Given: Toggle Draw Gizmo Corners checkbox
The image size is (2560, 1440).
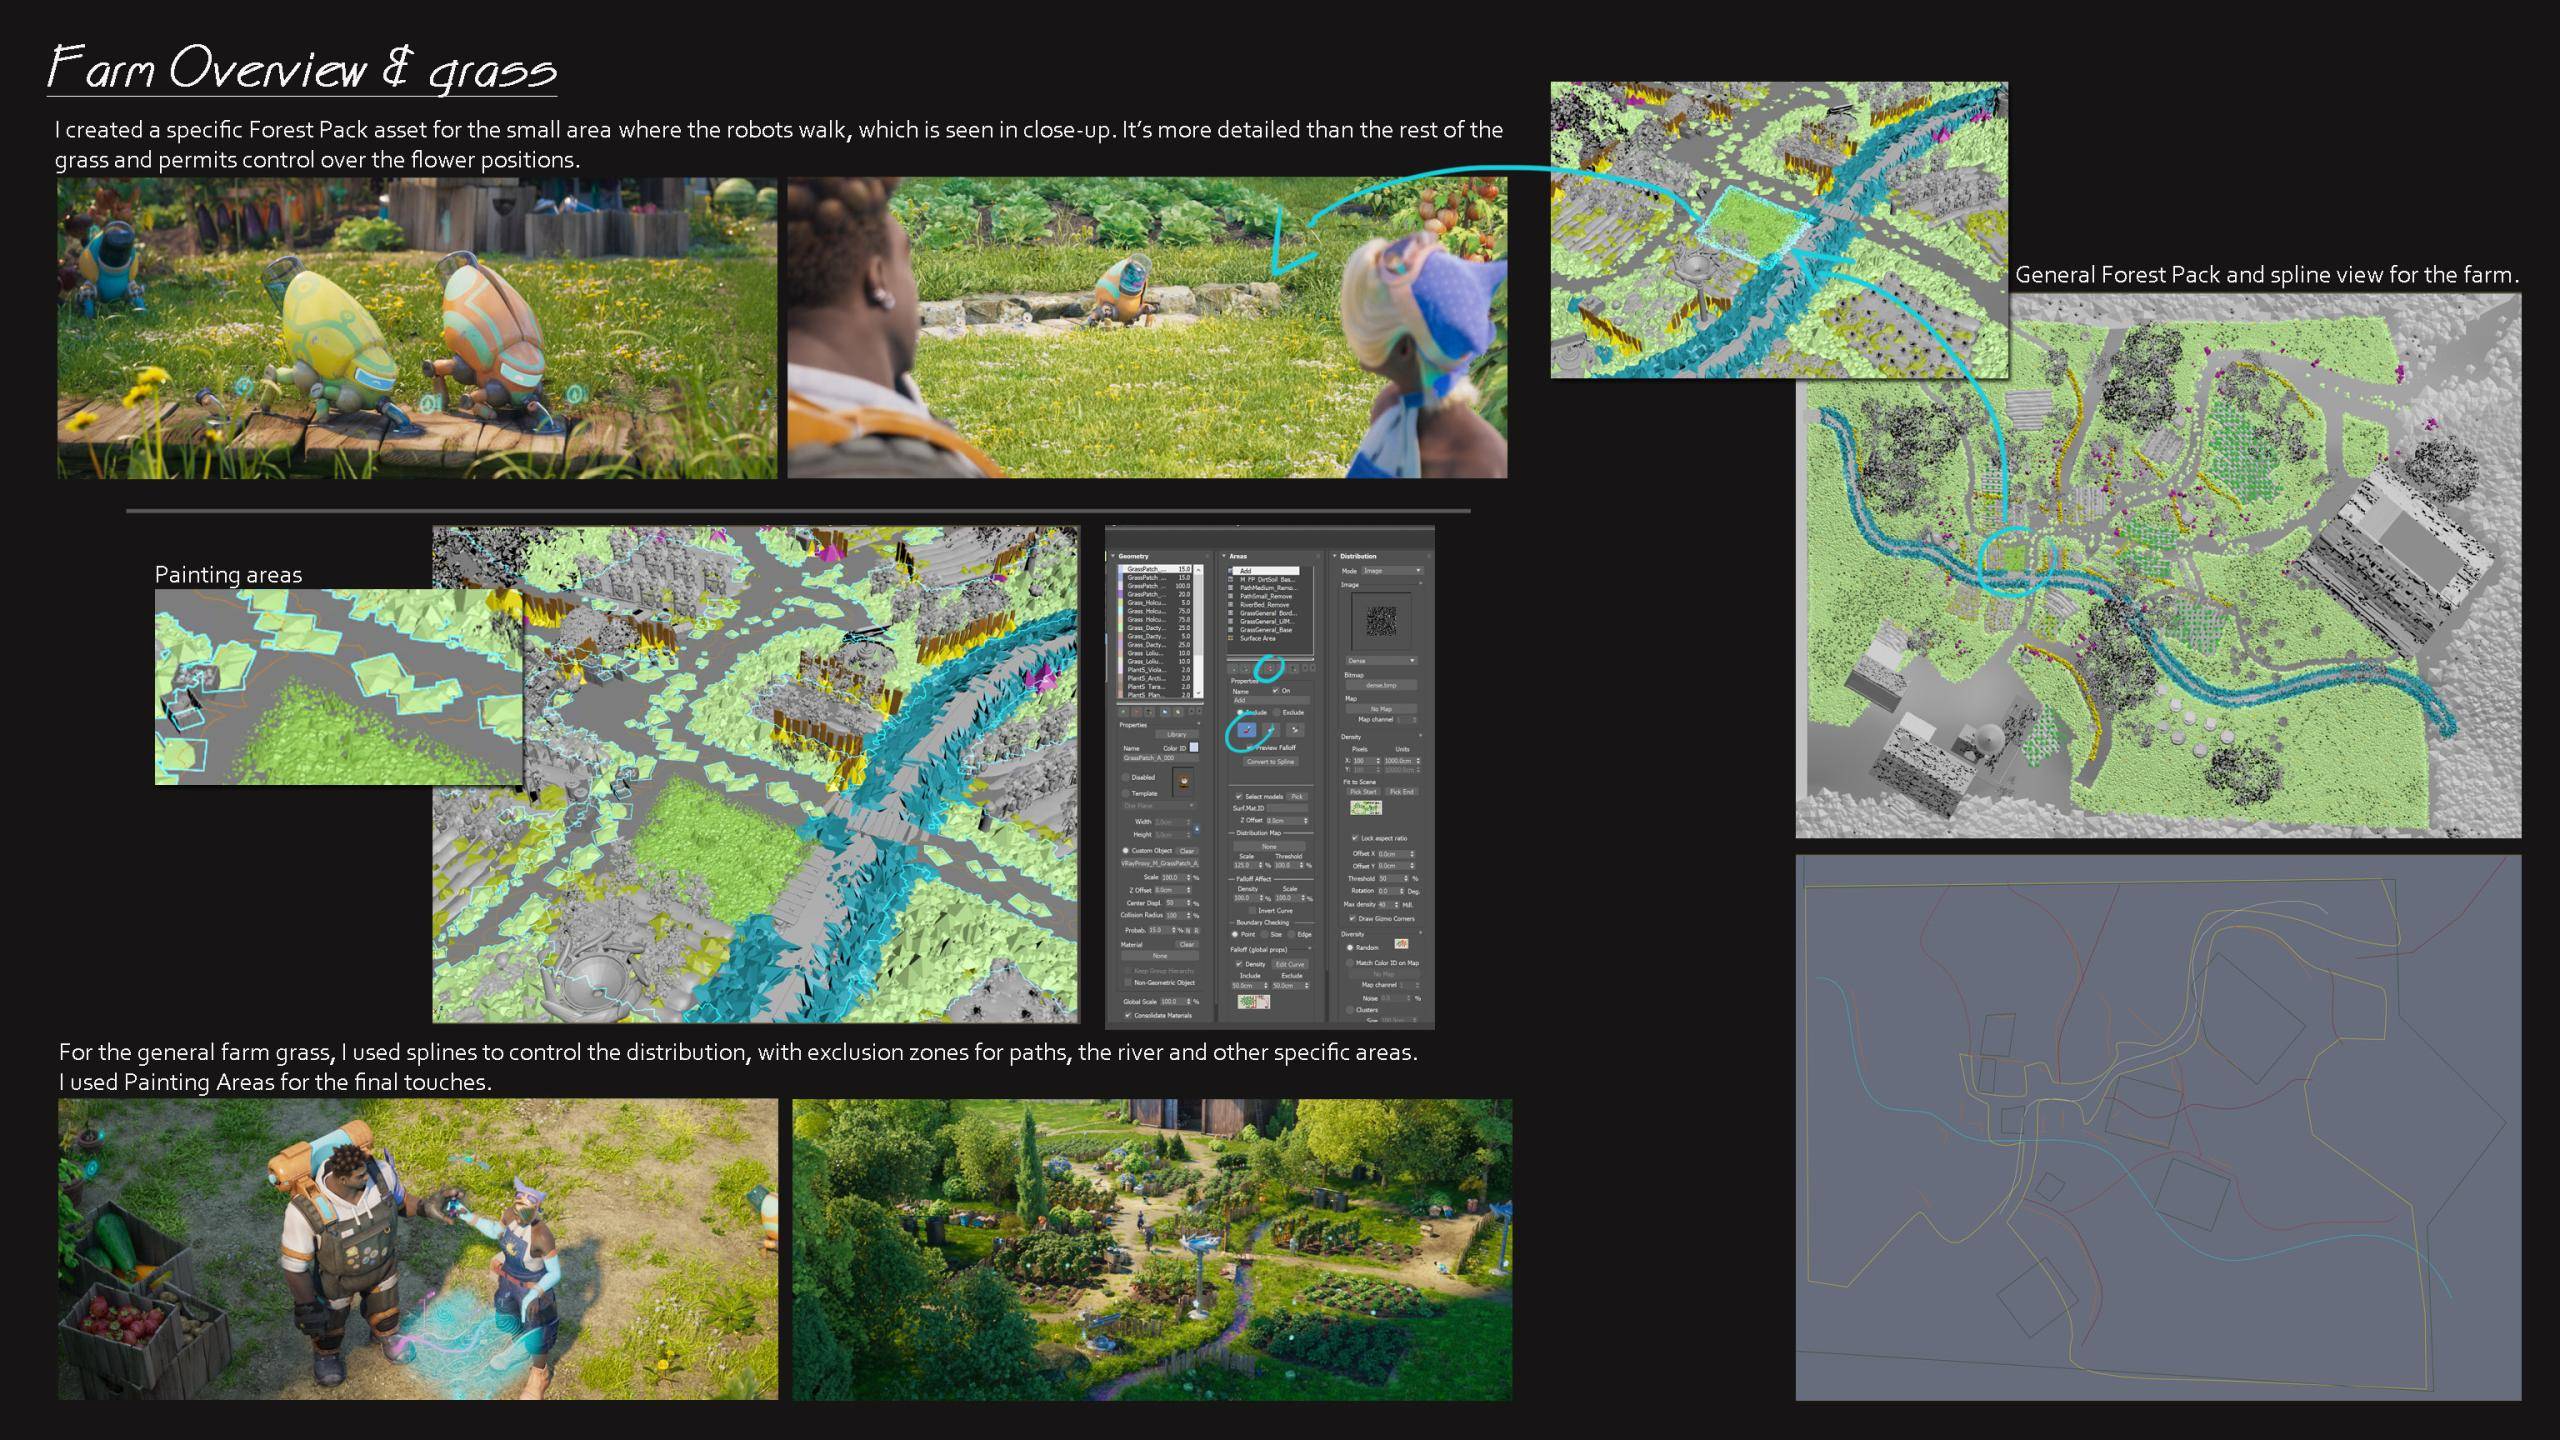Looking at the screenshot, I should coord(1352,918).
